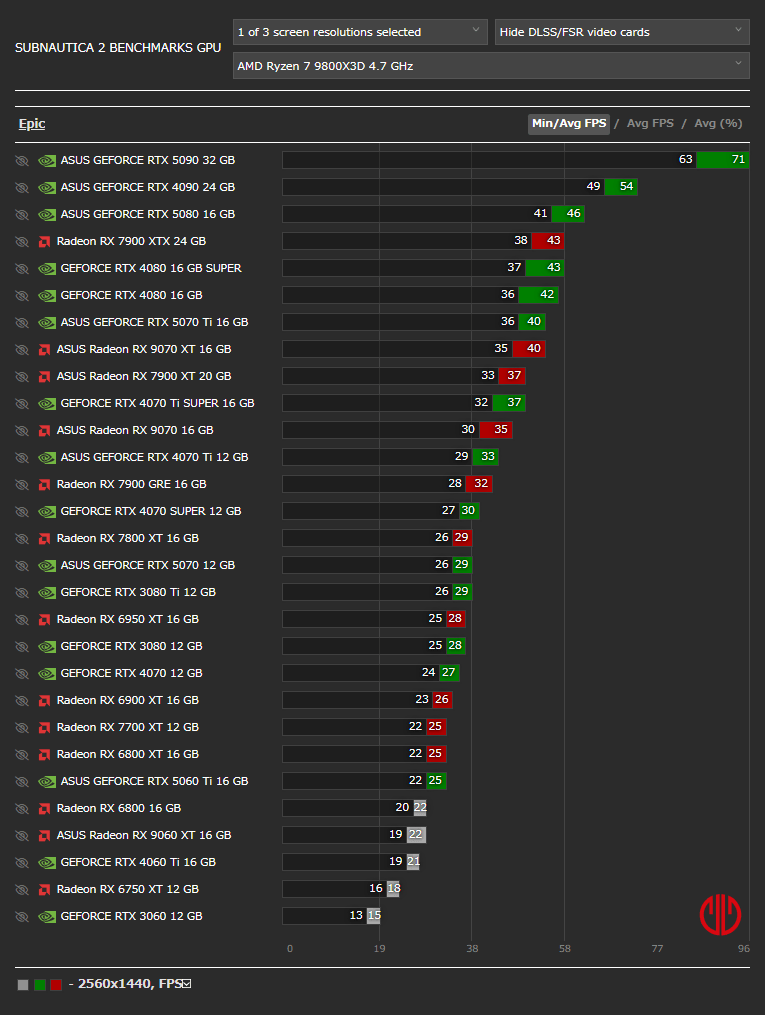Click AMD logo beside Radeon RX 6800 XT 16 GB
Screen dimensions: 765x1015
coord(44,755)
